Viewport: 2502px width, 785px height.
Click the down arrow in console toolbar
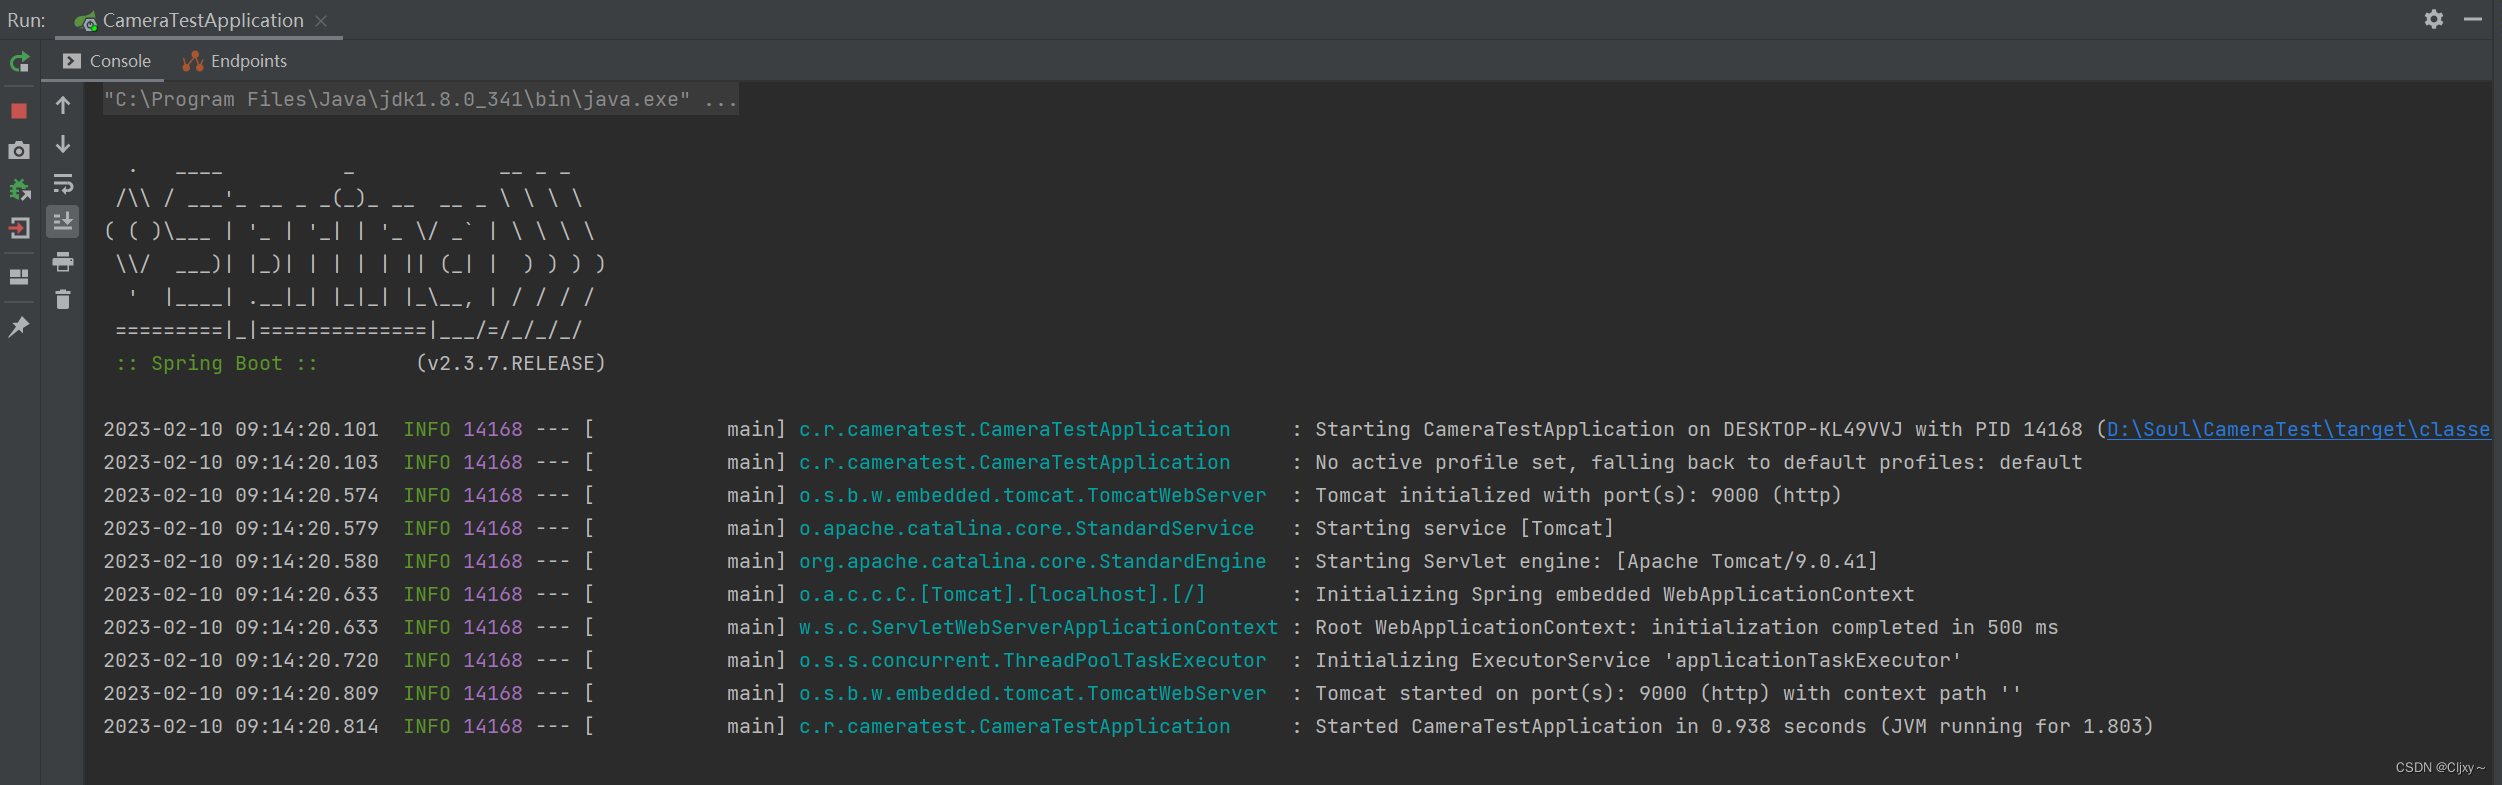(63, 144)
